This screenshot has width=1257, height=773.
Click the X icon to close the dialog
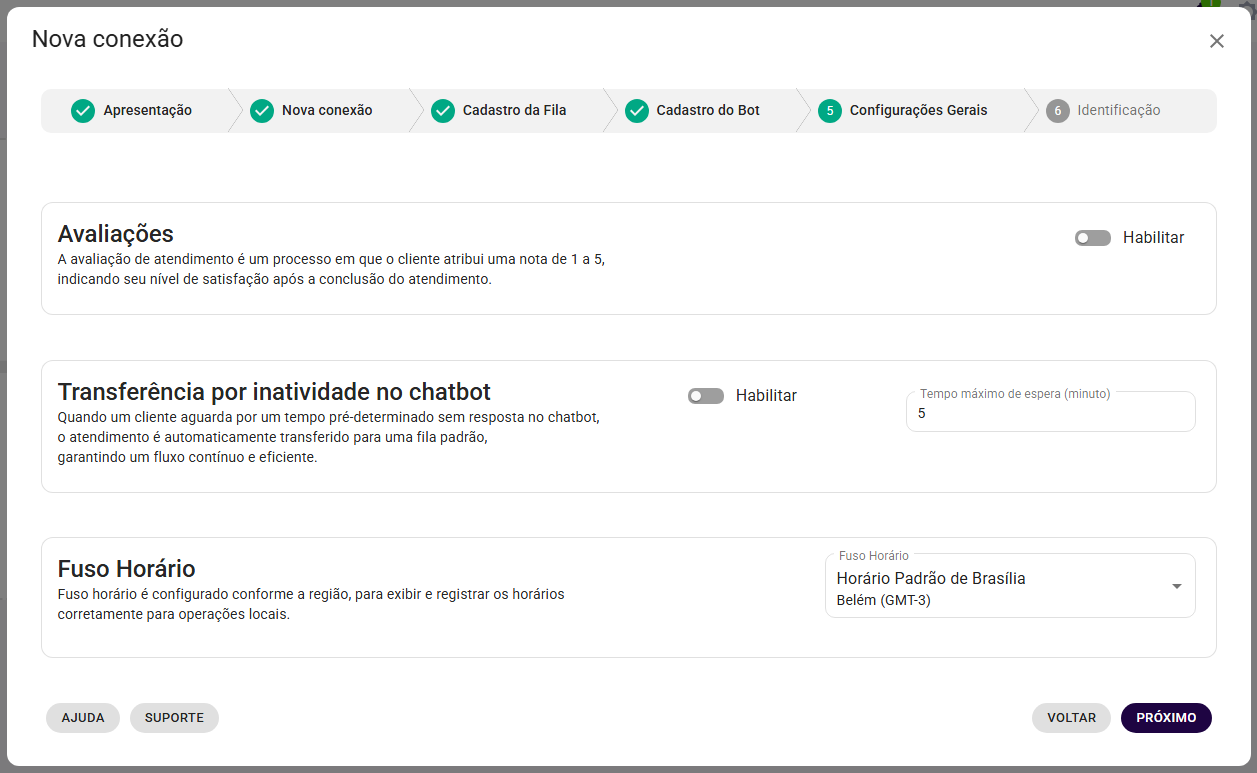(1217, 41)
